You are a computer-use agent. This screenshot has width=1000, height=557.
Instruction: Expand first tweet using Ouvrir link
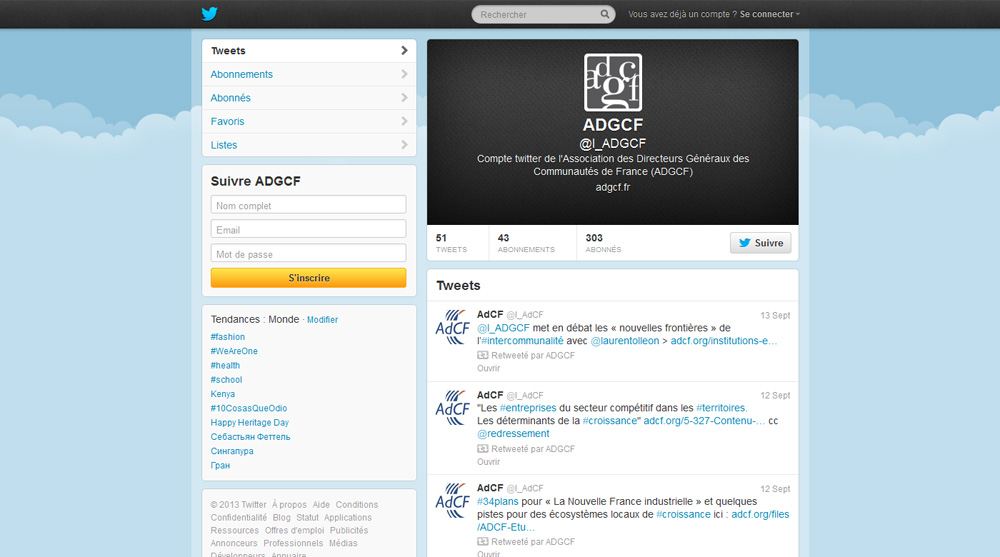click(x=488, y=368)
